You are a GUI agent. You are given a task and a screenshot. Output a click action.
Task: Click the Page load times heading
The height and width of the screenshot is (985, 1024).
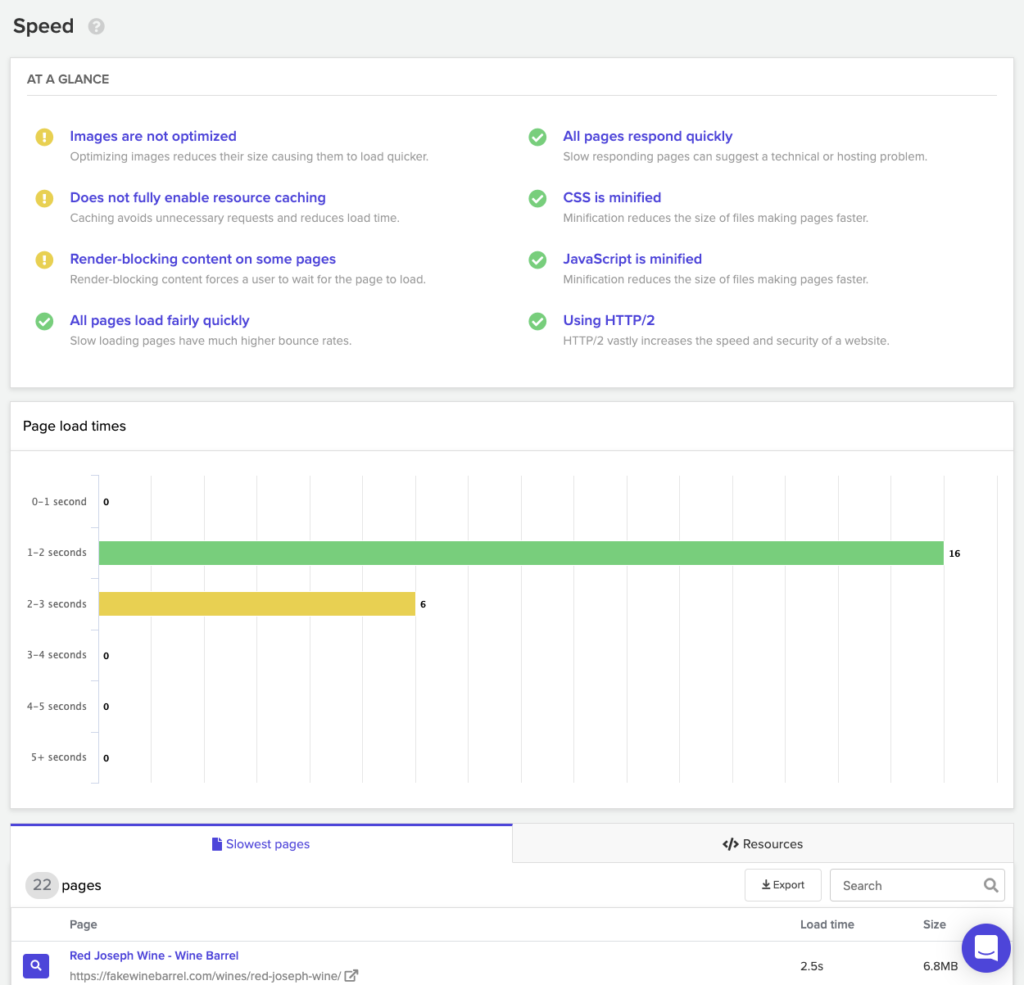pos(74,426)
